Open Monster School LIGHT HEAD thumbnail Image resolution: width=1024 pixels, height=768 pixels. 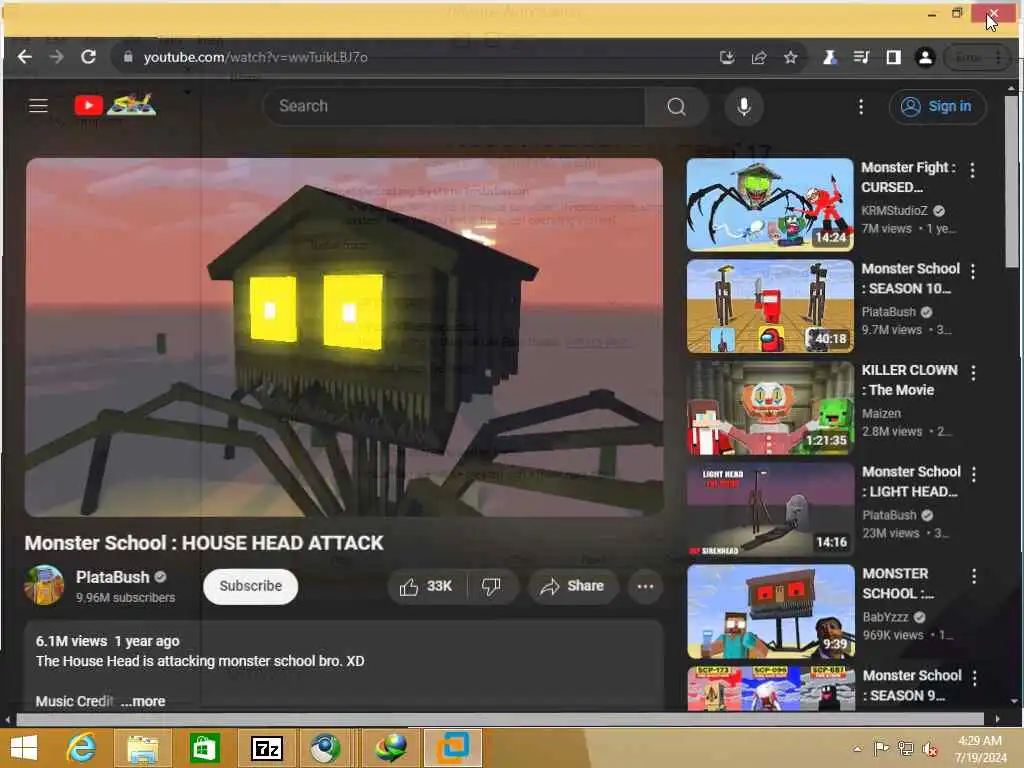click(770, 510)
